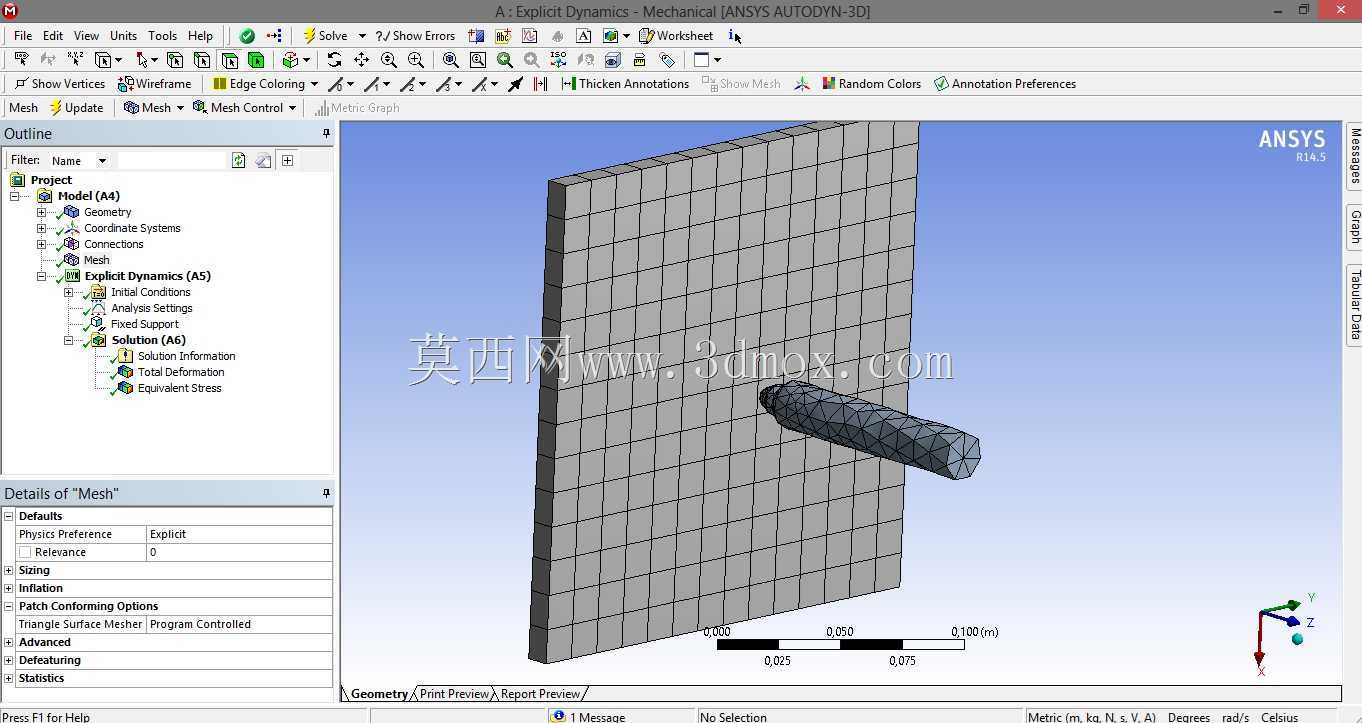Viewport: 1362px width, 723px height.
Task: Select the Pan view tool
Action: (x=361, y=60)
